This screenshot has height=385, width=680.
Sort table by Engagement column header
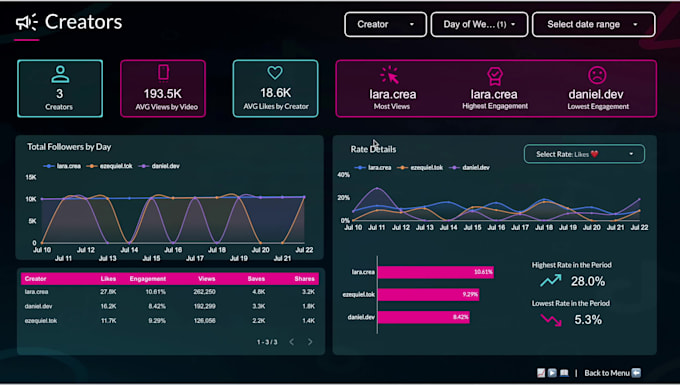[x=147, y=279]
